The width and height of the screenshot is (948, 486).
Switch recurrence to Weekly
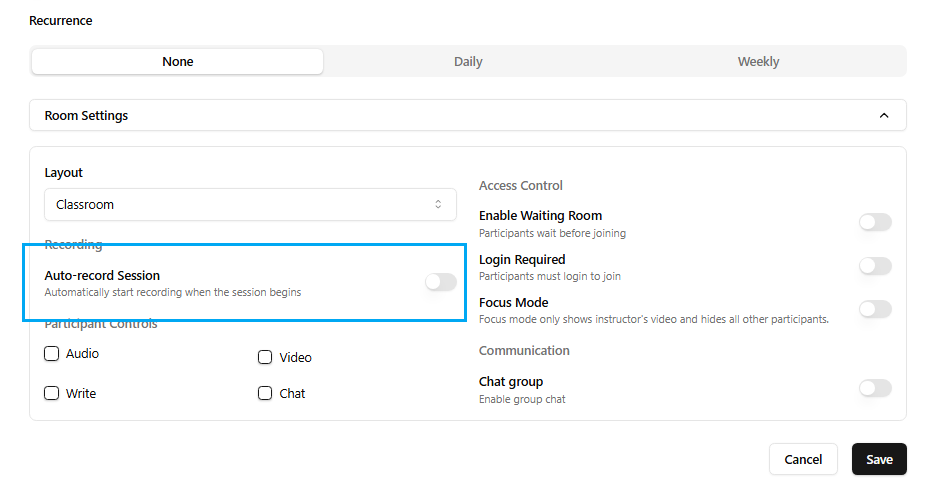pos(758,62)
